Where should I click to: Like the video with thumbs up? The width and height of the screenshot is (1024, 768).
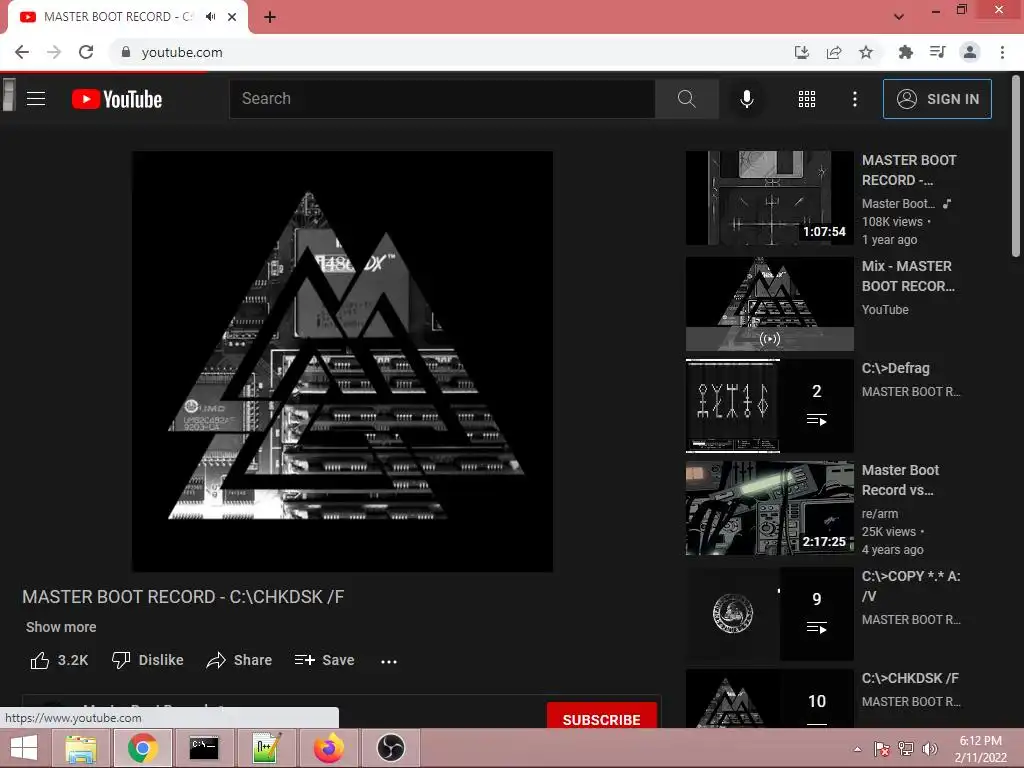coord(59,660)
